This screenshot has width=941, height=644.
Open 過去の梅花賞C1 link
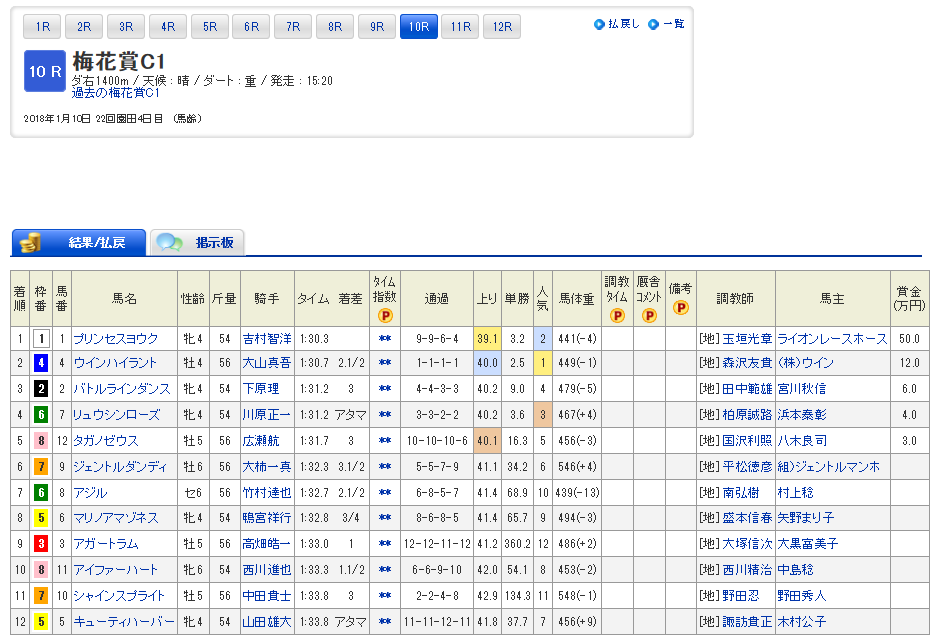coord(116,93)
